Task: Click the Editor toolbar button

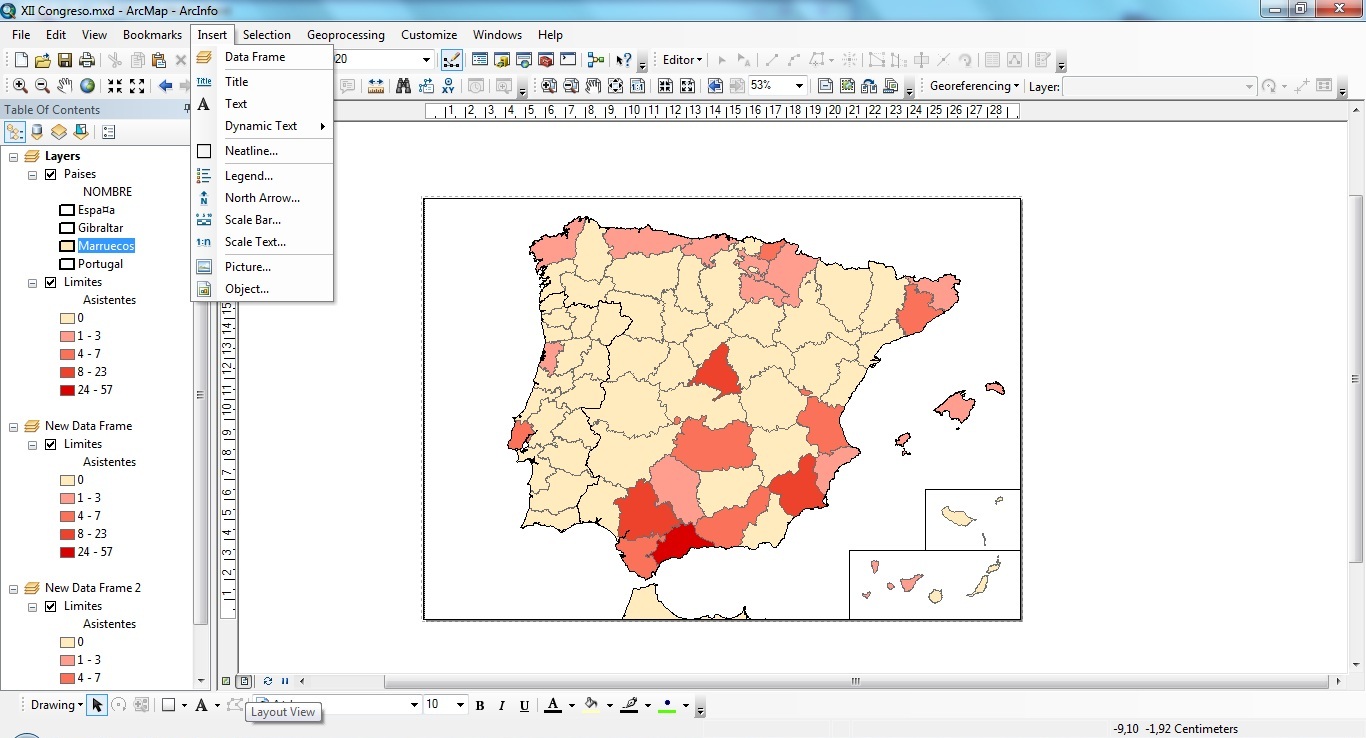Action: (x=678, y=59)
